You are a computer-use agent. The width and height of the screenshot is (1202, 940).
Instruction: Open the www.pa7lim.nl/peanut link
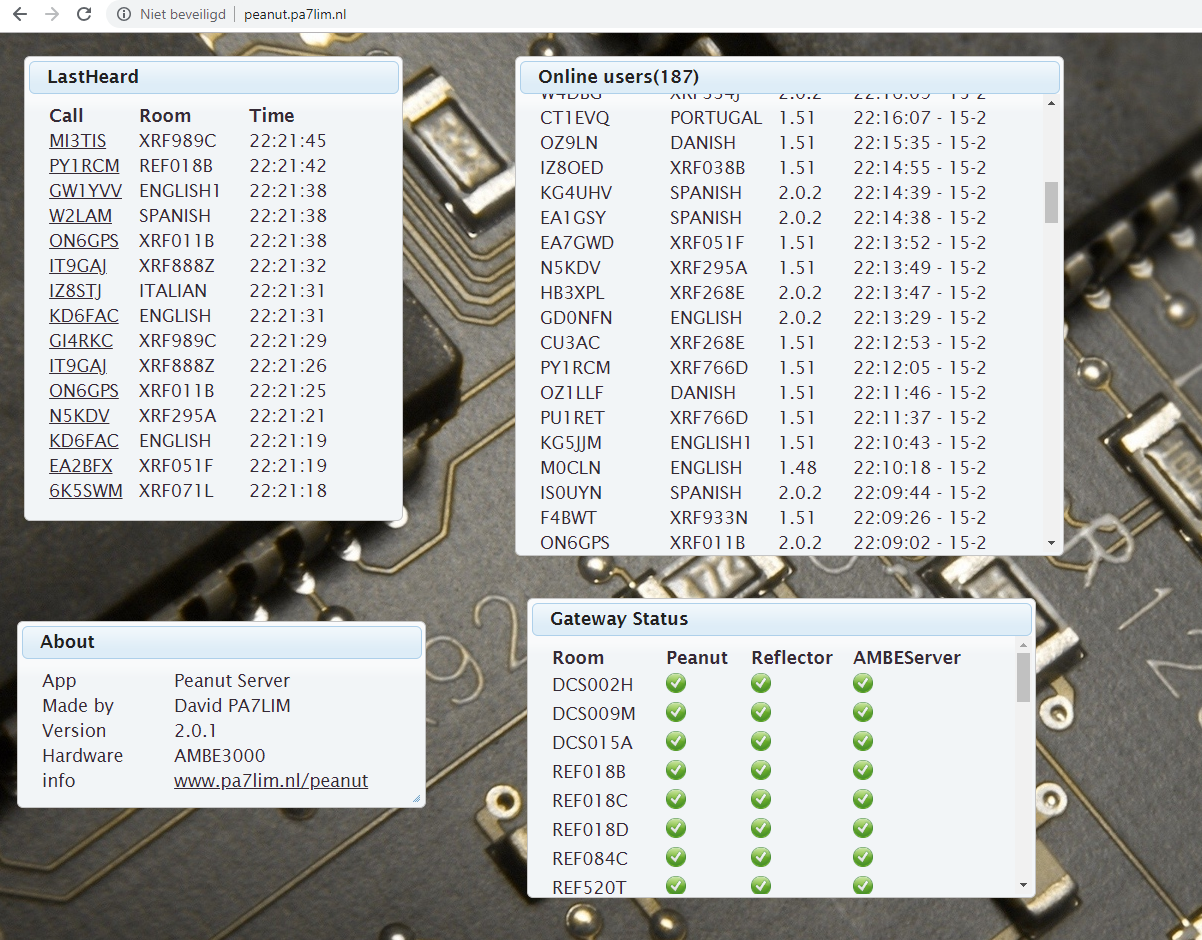pos(271,781)
